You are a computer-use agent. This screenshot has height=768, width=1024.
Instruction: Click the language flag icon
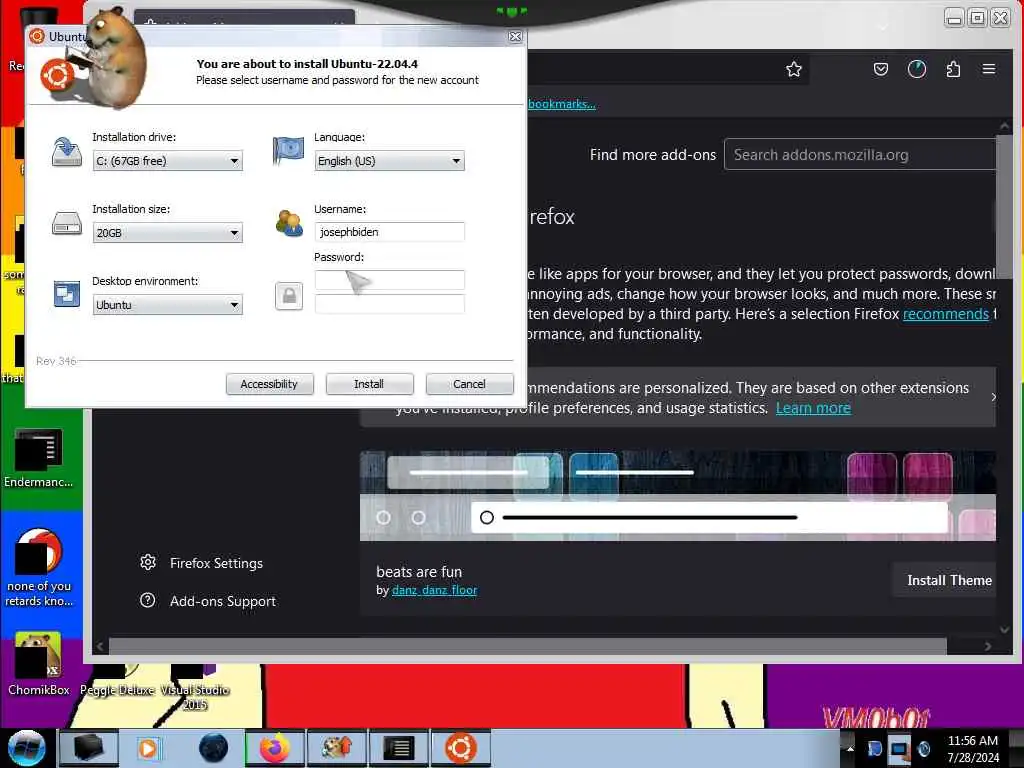pyautogui.click(x=288, y=151)
